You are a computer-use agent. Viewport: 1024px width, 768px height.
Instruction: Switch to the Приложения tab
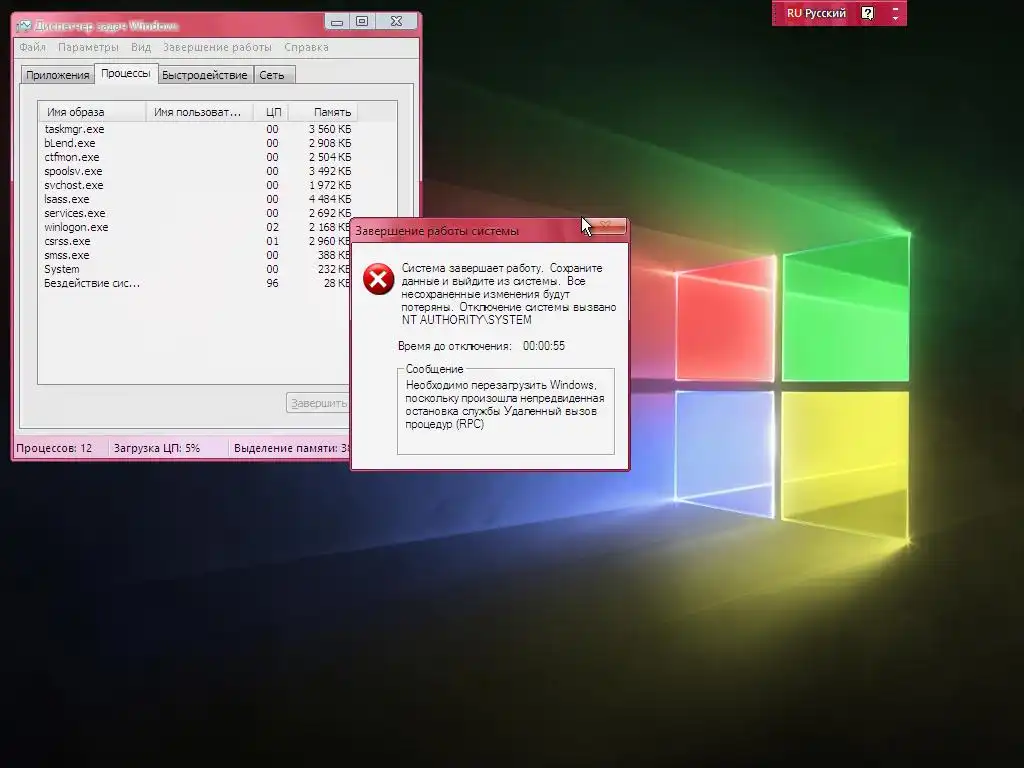57,75
